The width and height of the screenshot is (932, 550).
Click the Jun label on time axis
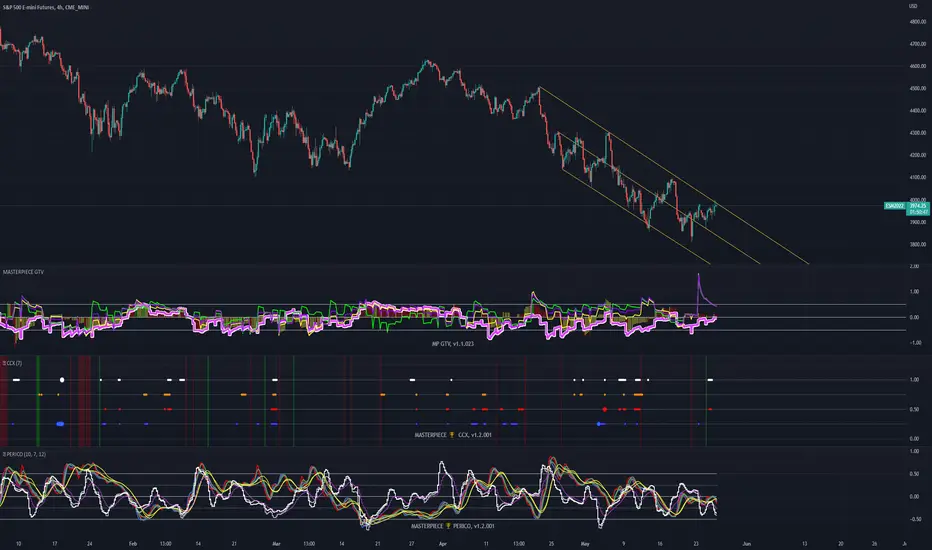click(747, 543)
